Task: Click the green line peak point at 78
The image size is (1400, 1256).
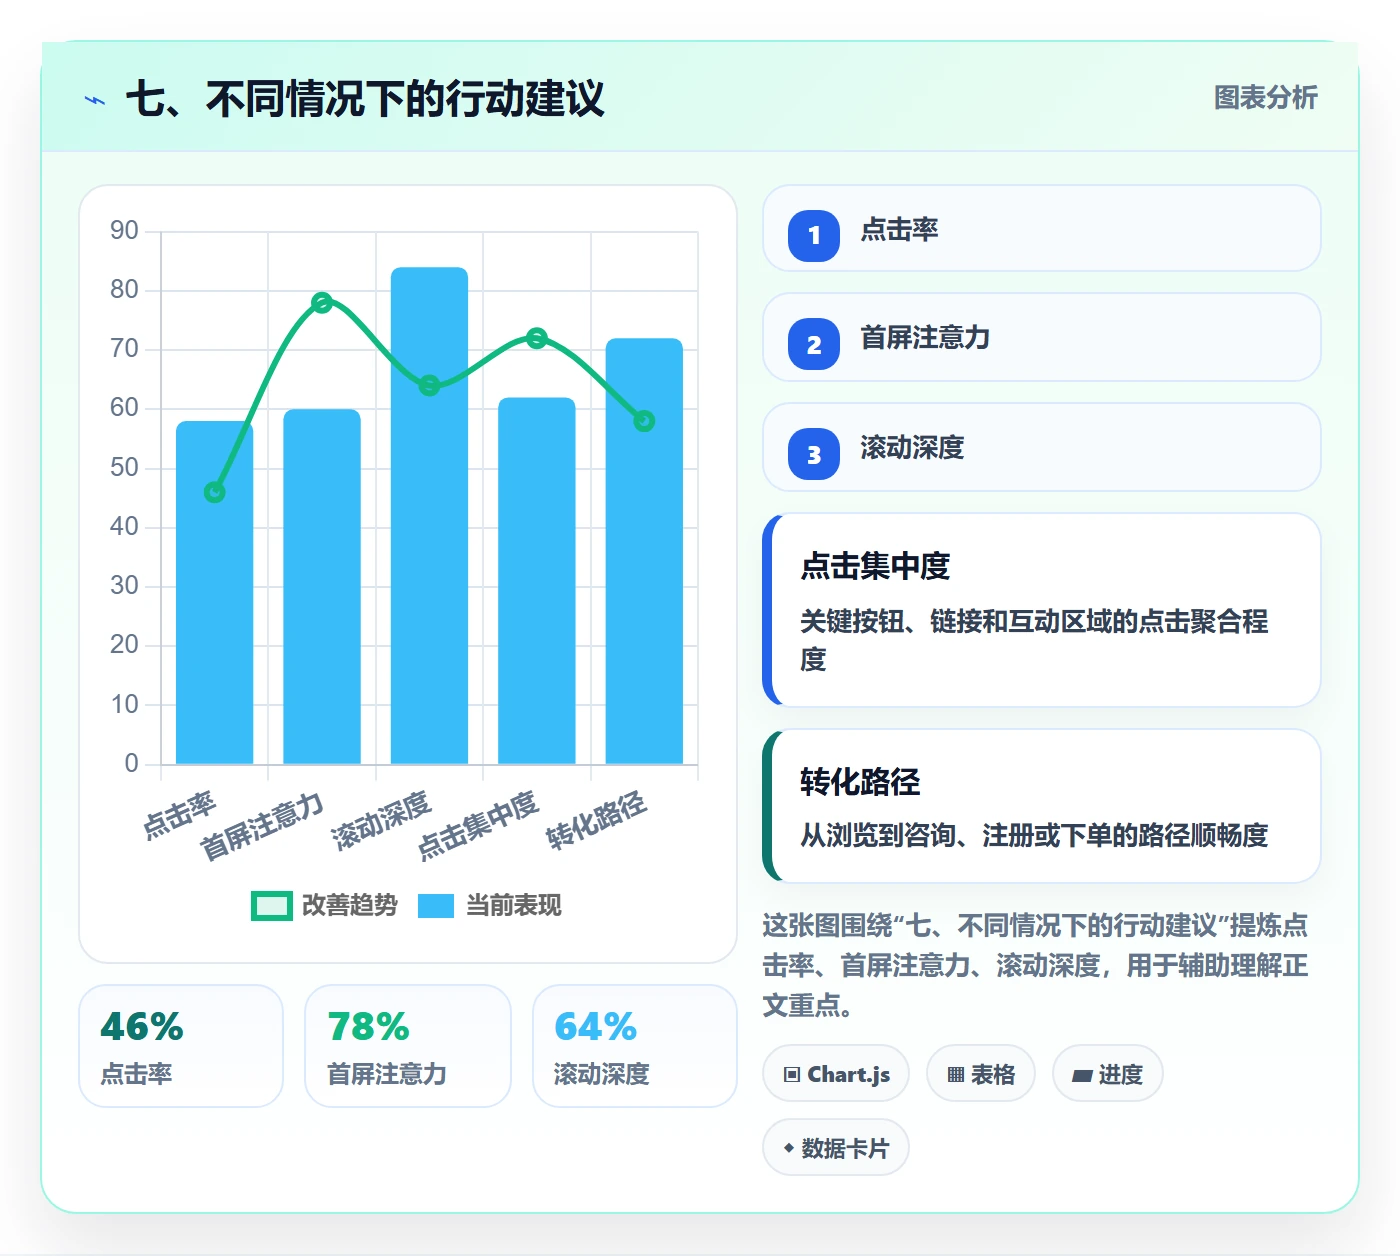Action: point(322,303)
